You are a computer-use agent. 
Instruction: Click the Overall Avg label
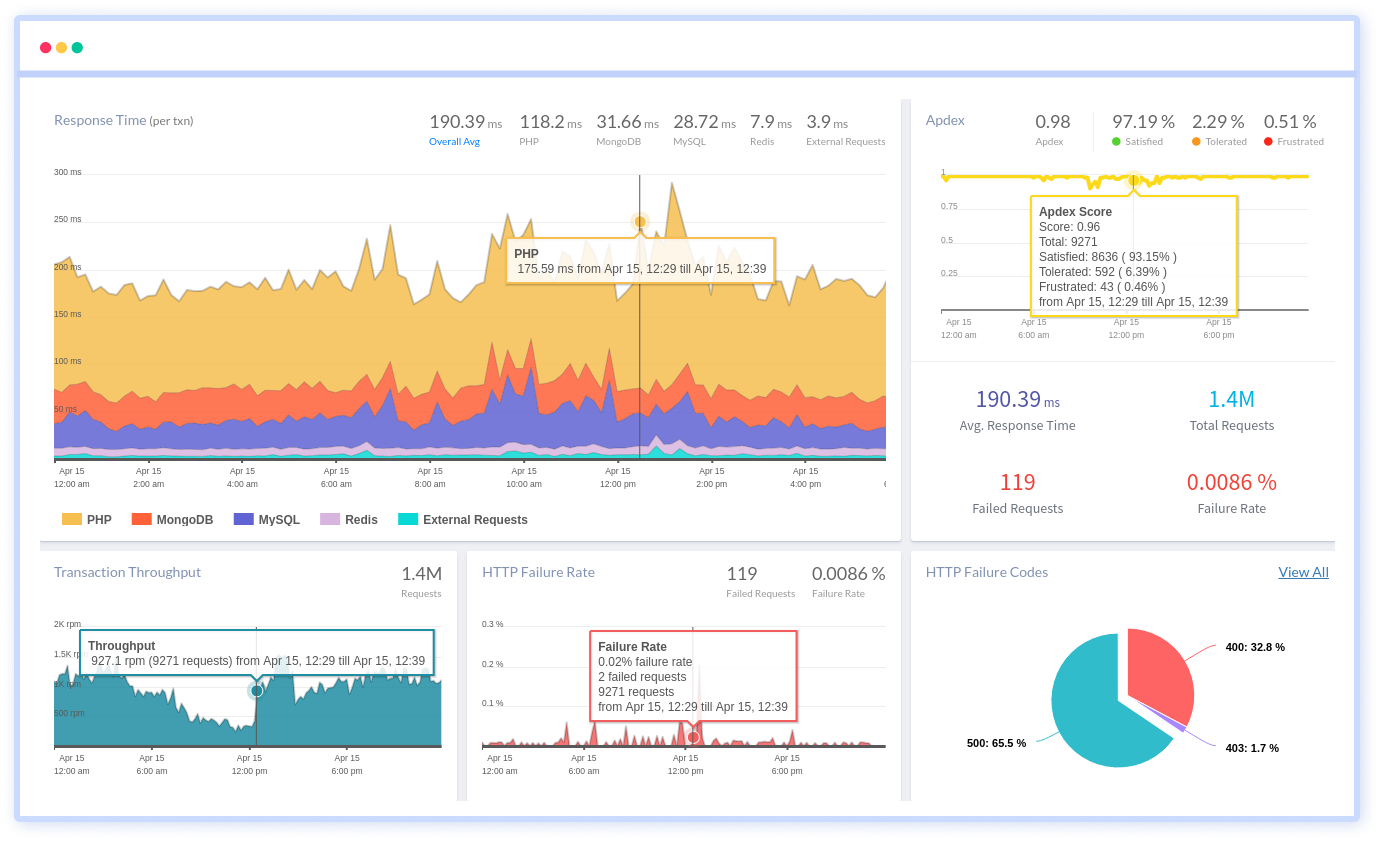(x=454, y=141)
